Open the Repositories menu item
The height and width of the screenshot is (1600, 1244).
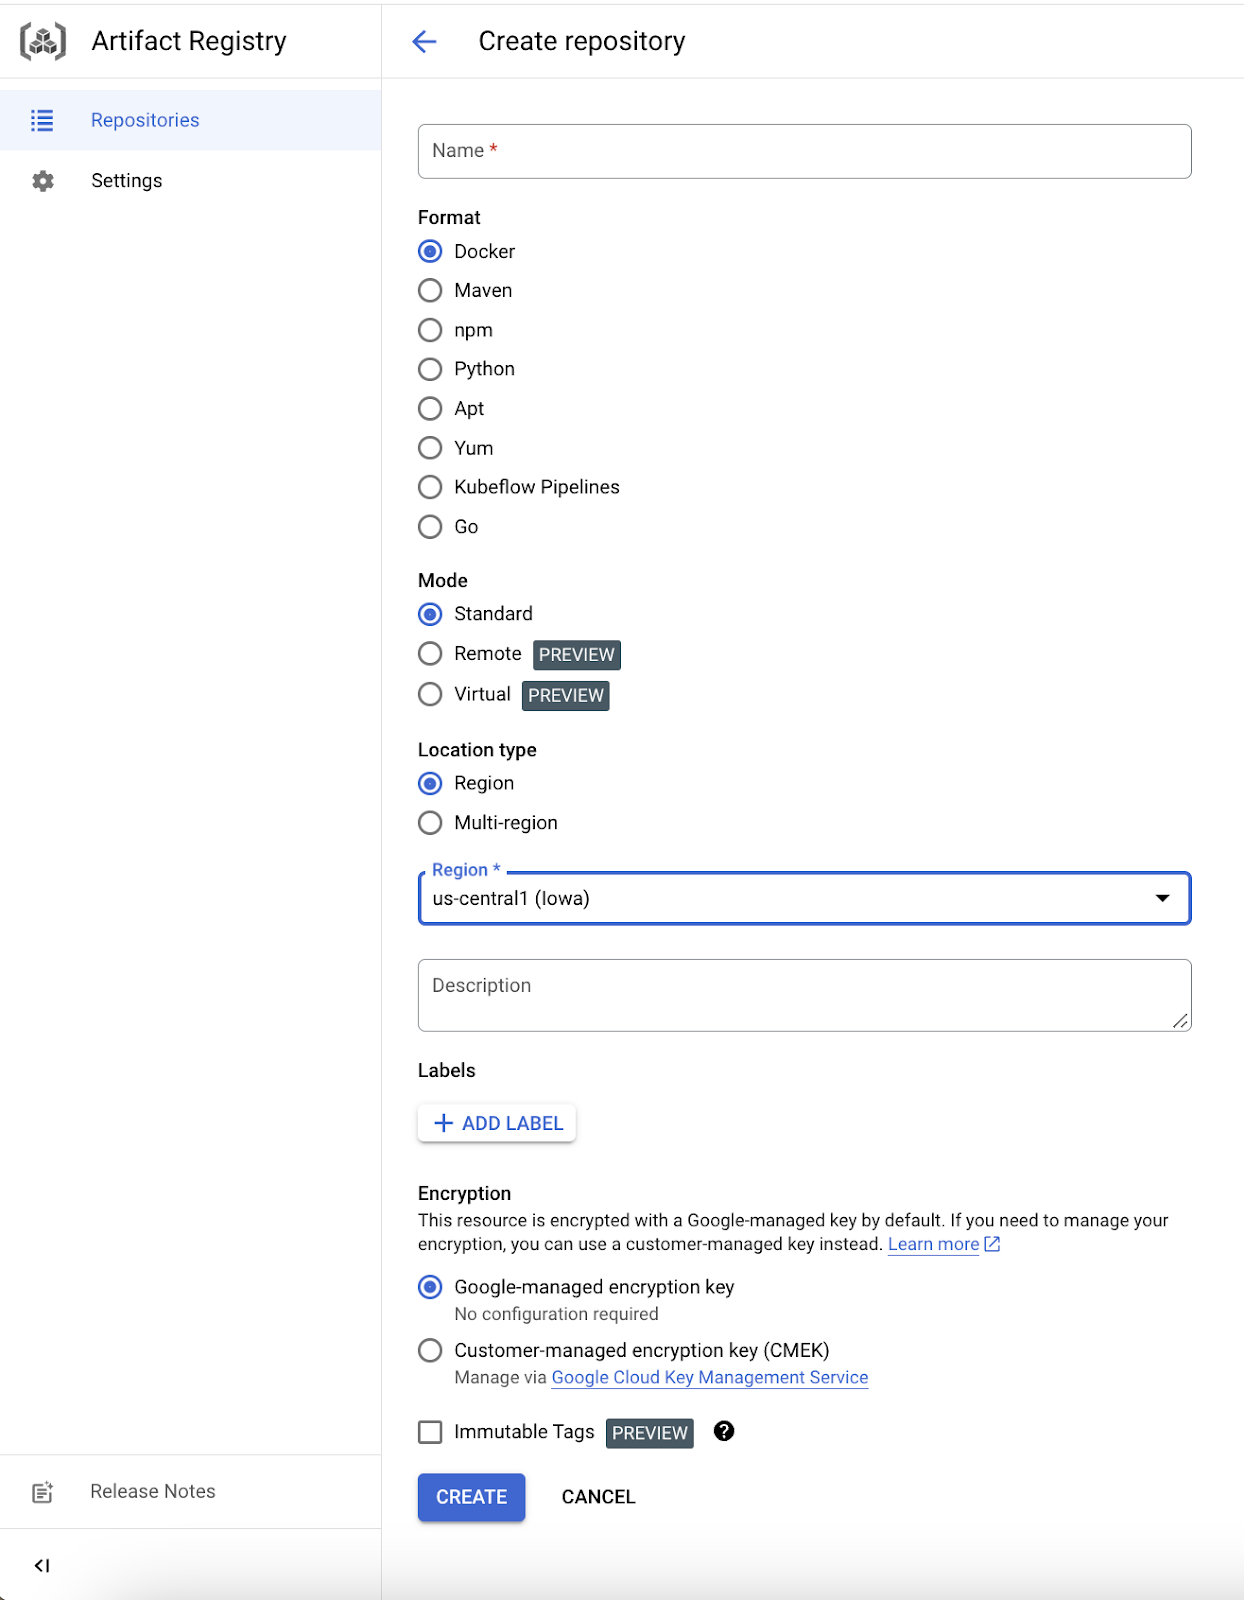point(145,120)
